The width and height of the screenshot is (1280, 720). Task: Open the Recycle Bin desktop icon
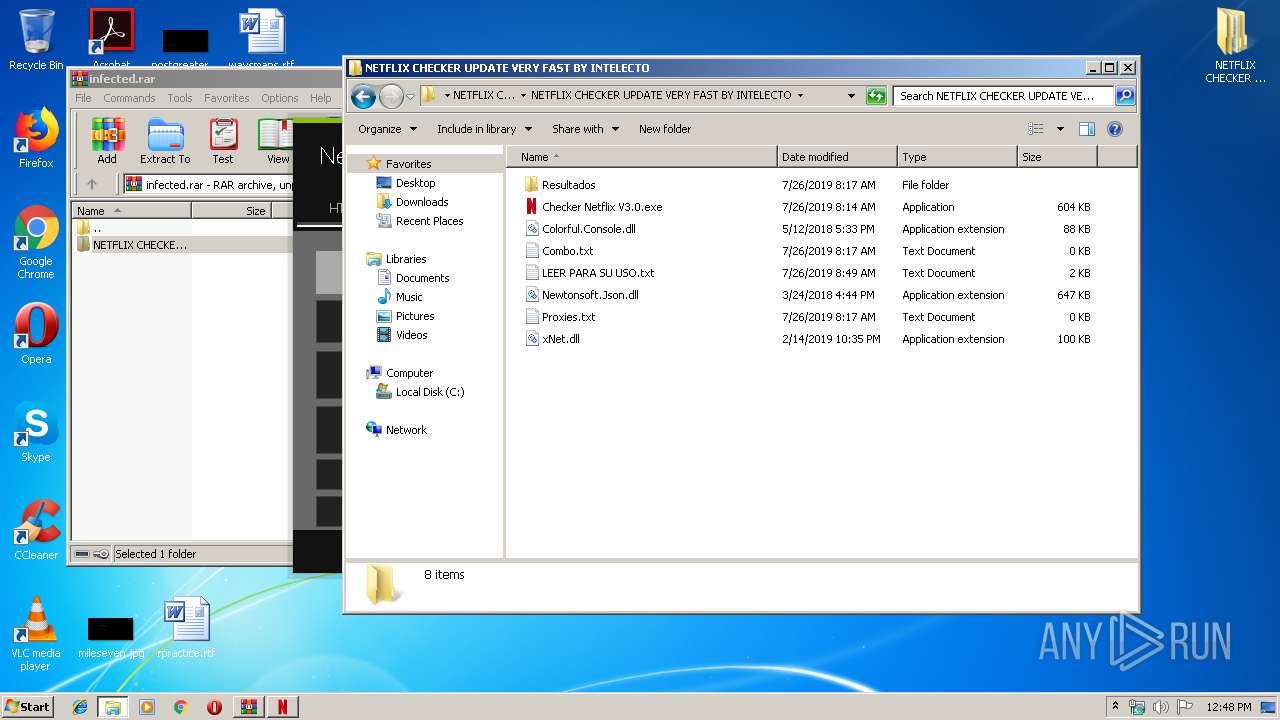tap(36, 40)
